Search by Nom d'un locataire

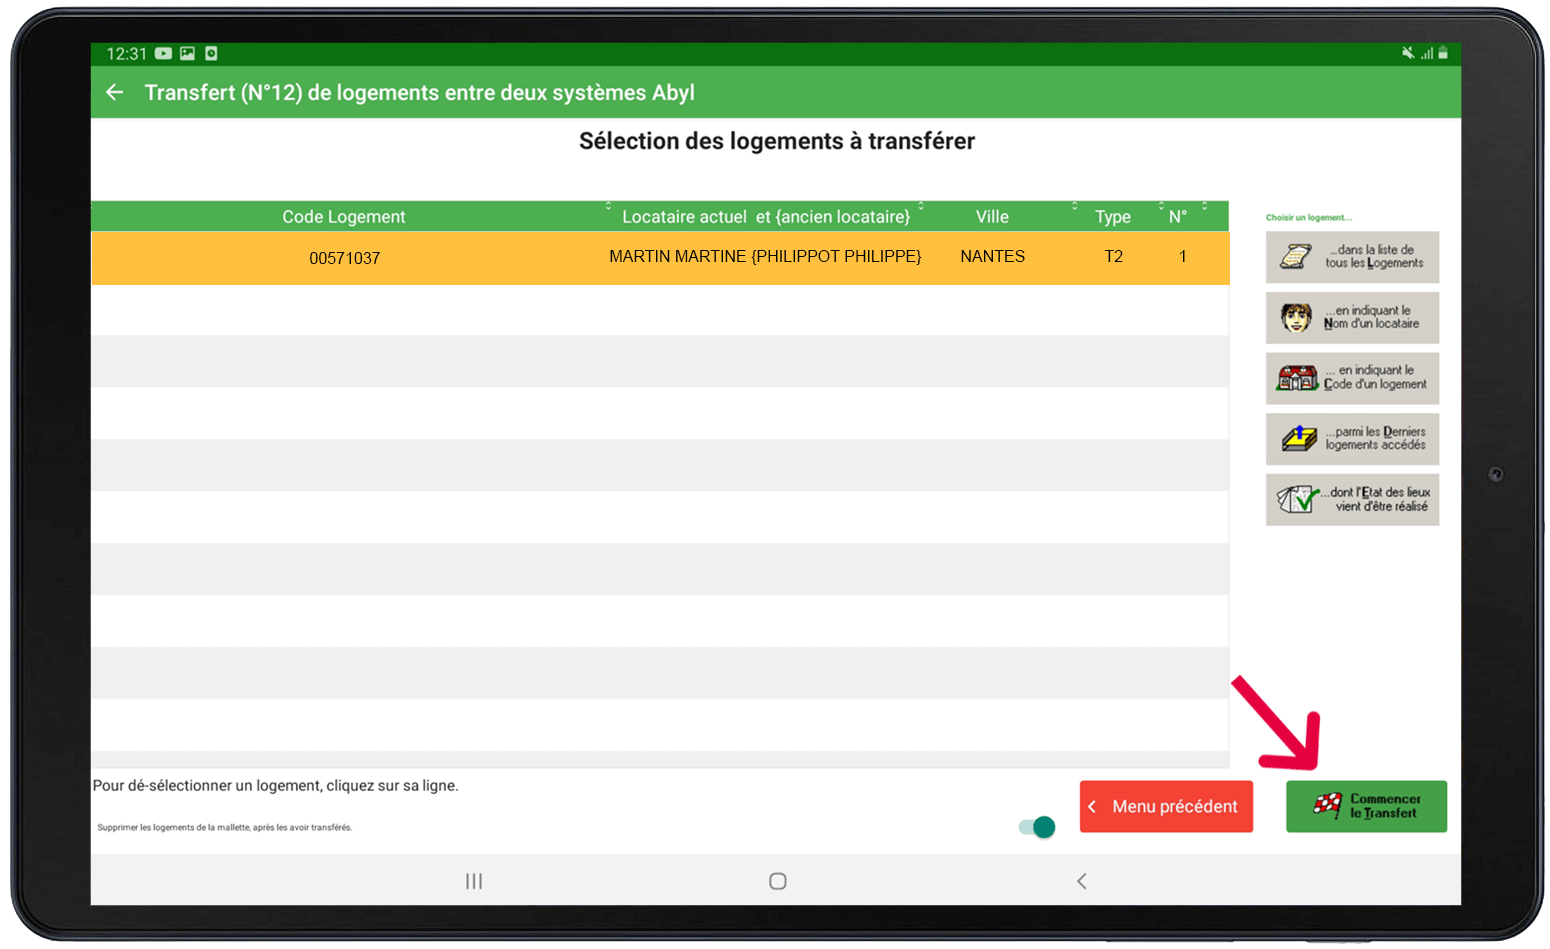pos(1352,318)
